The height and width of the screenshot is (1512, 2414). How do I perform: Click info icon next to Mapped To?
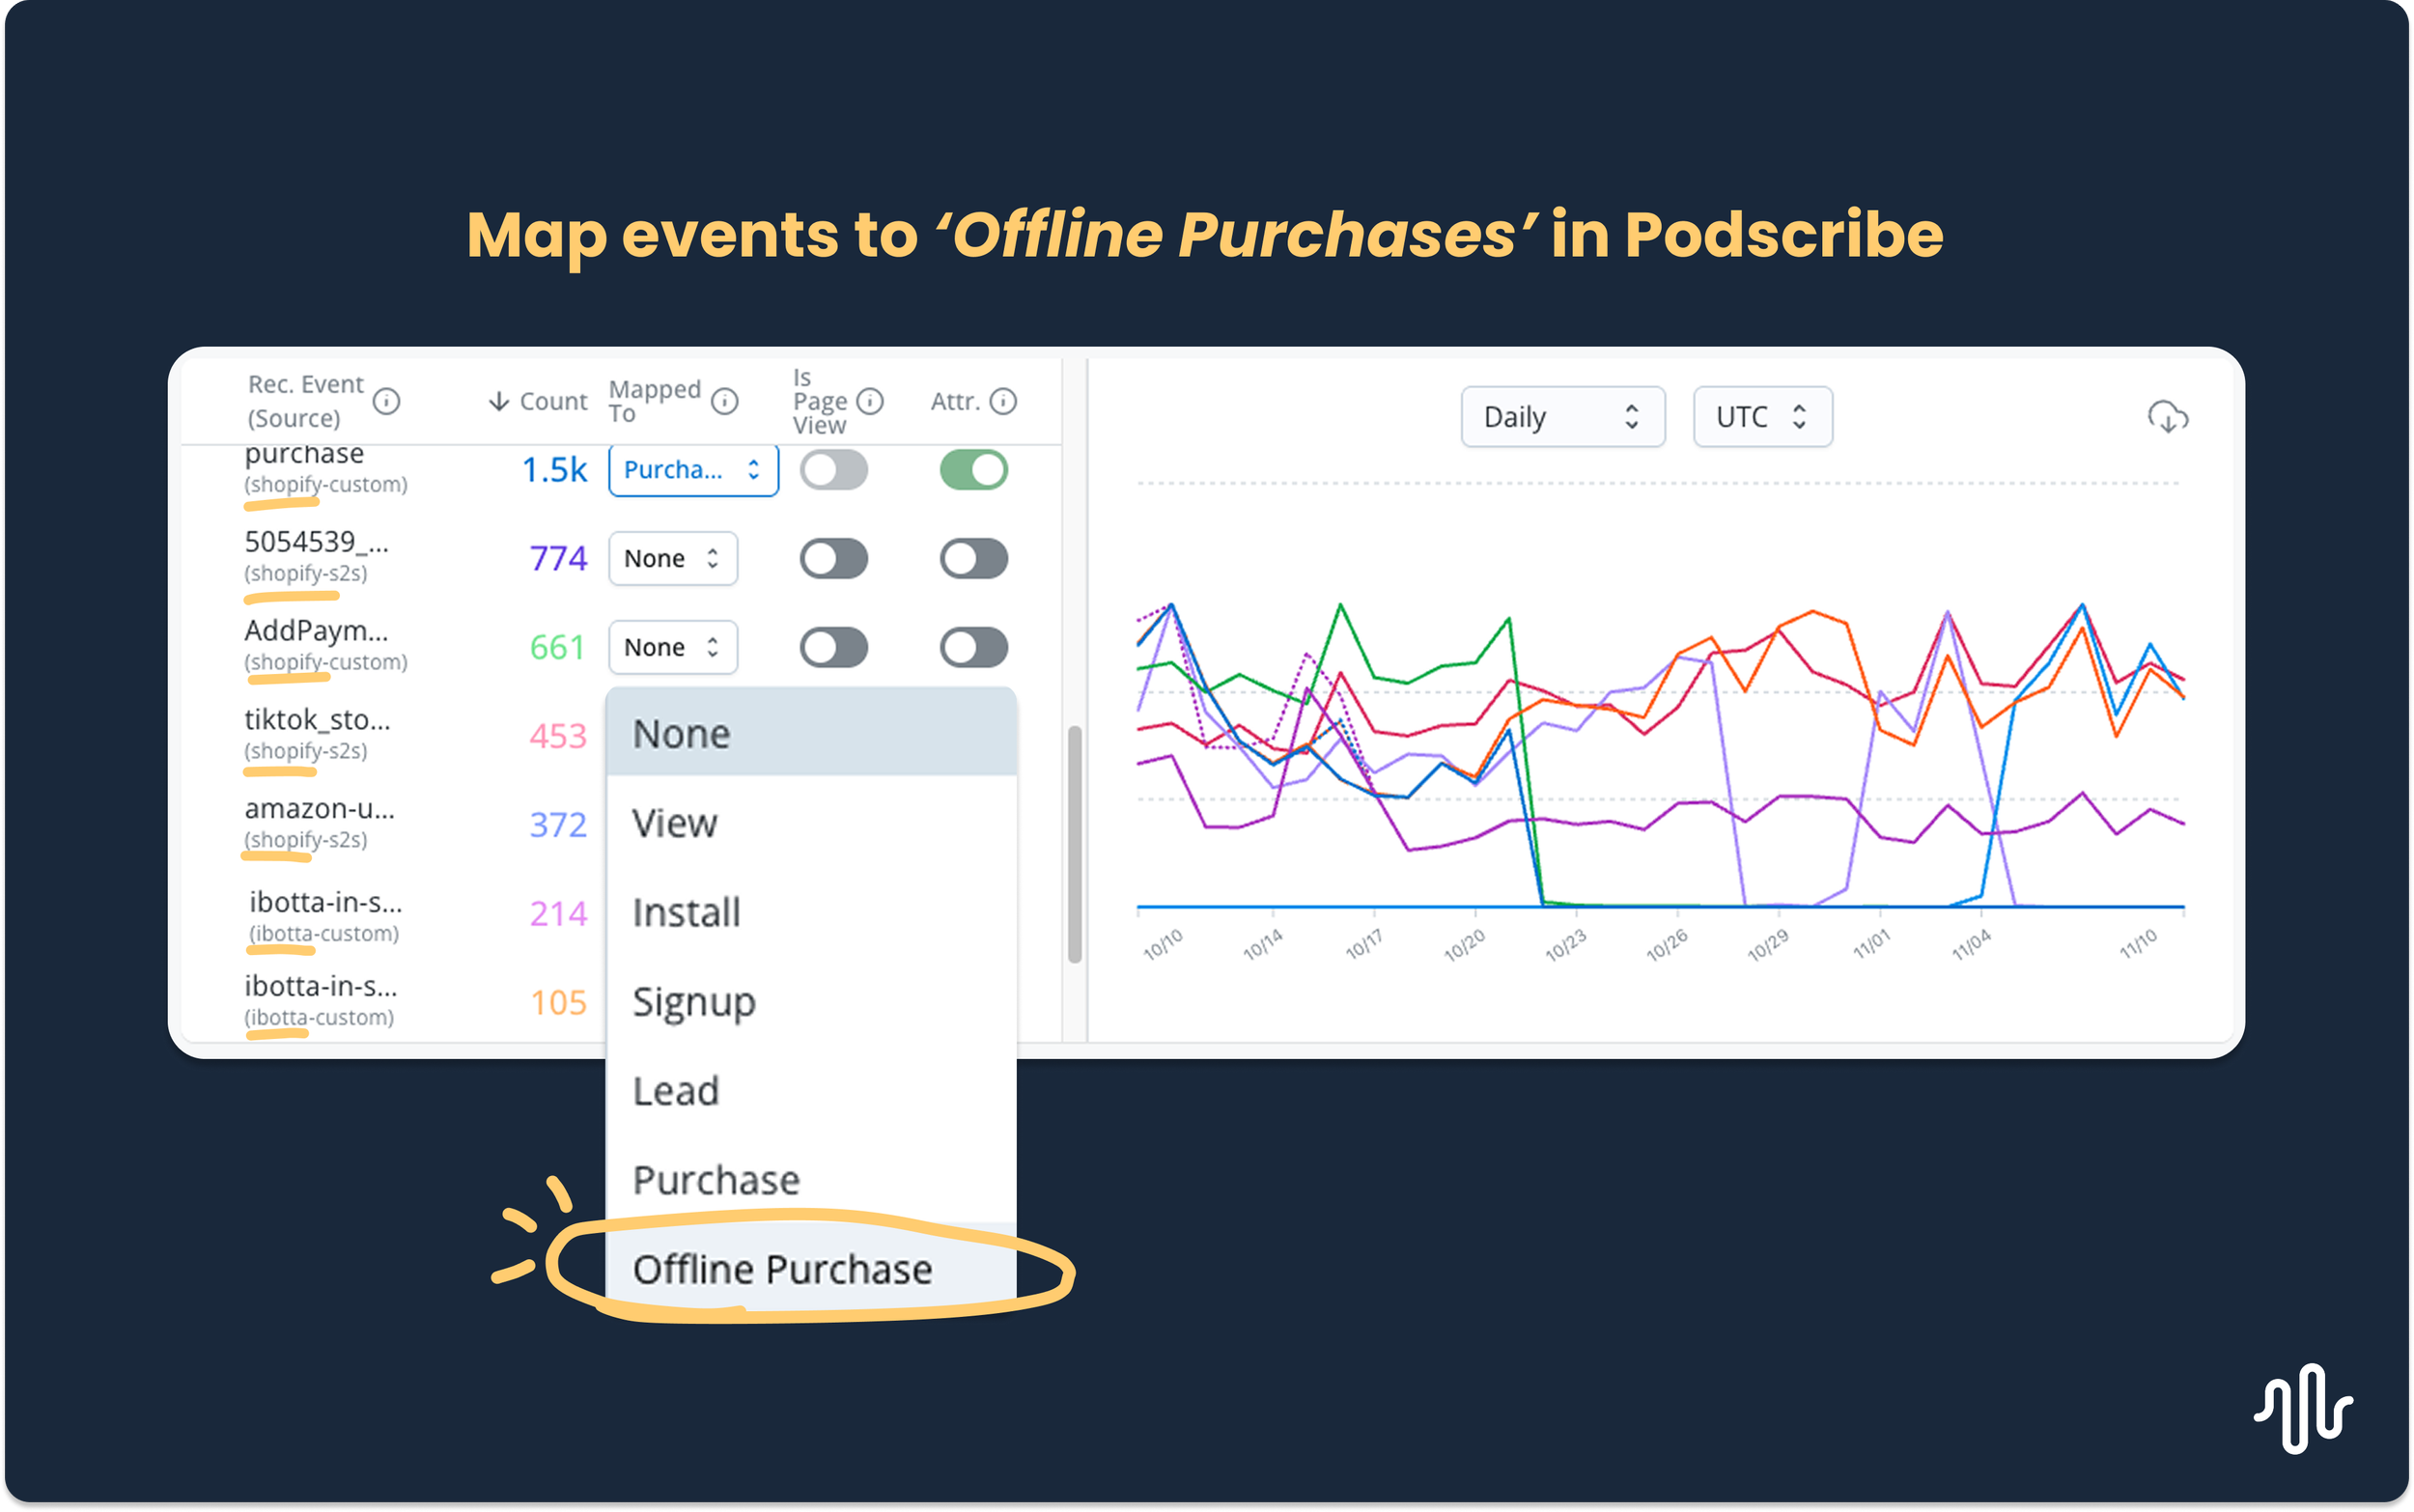724,401
